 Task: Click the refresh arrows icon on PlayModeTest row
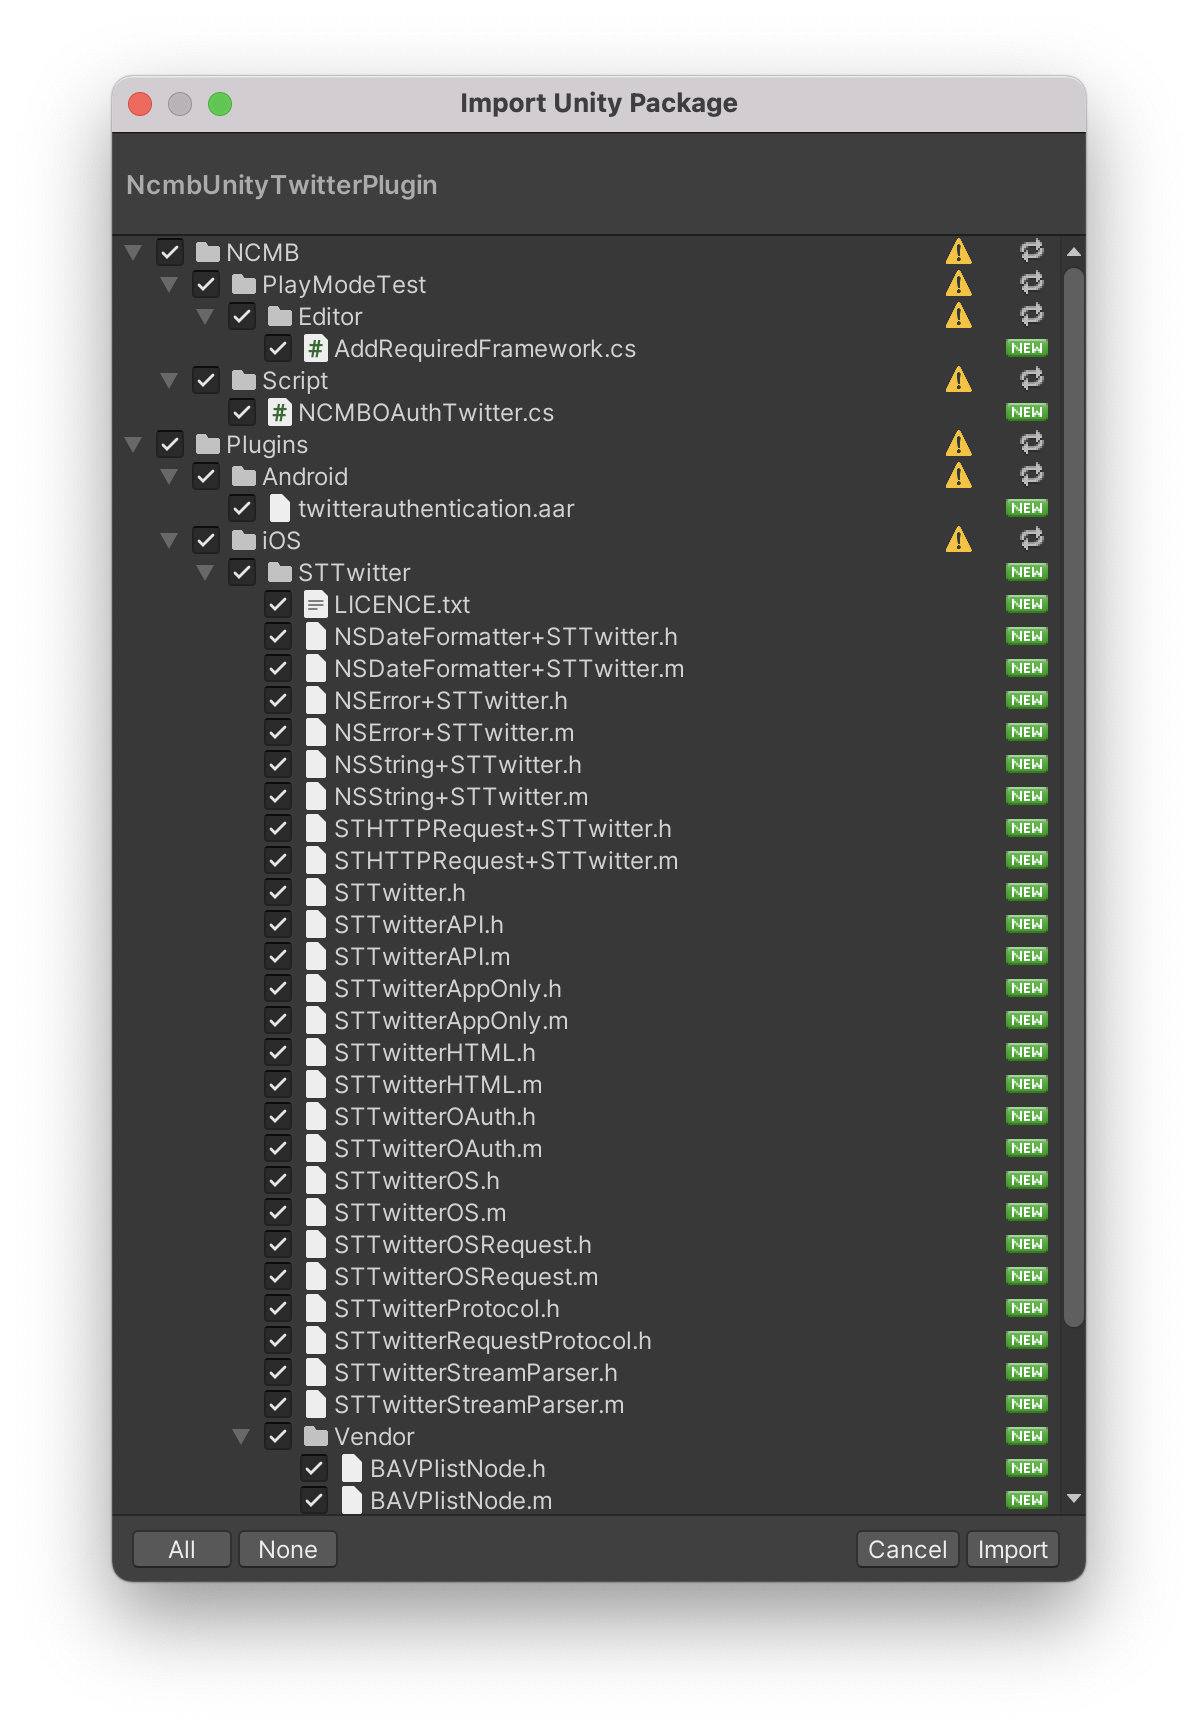[x=1031, y=283]
